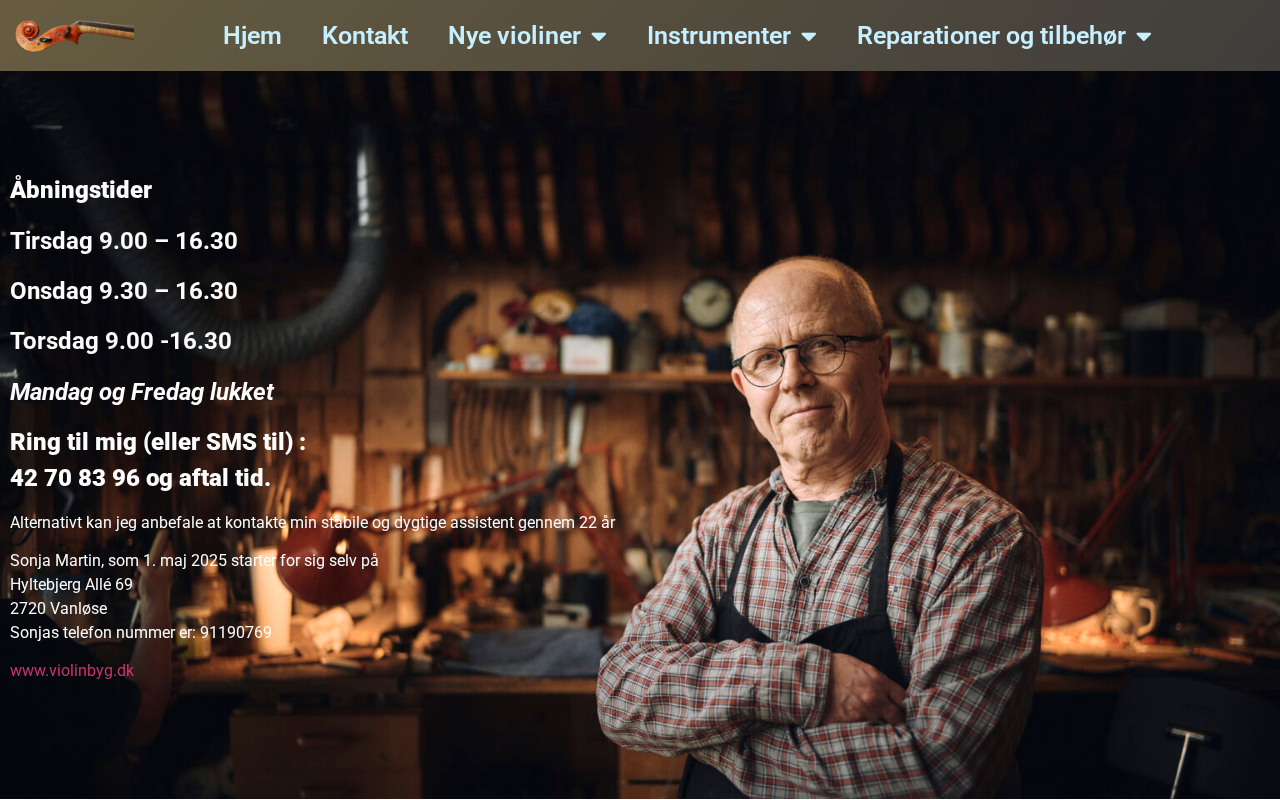This screenshot has width=1280, height=800.
Task: Click the Mandag og Fredag lukket text
Action: pos(142,392)
